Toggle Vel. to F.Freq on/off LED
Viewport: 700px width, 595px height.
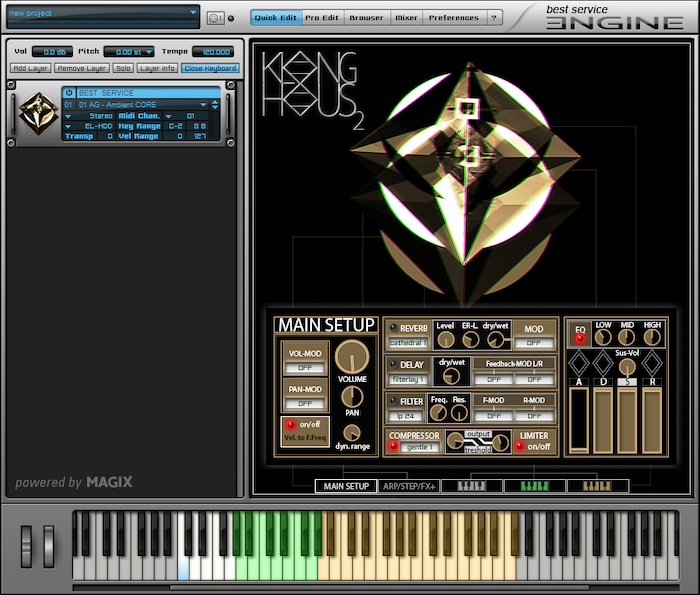[291, 424]
